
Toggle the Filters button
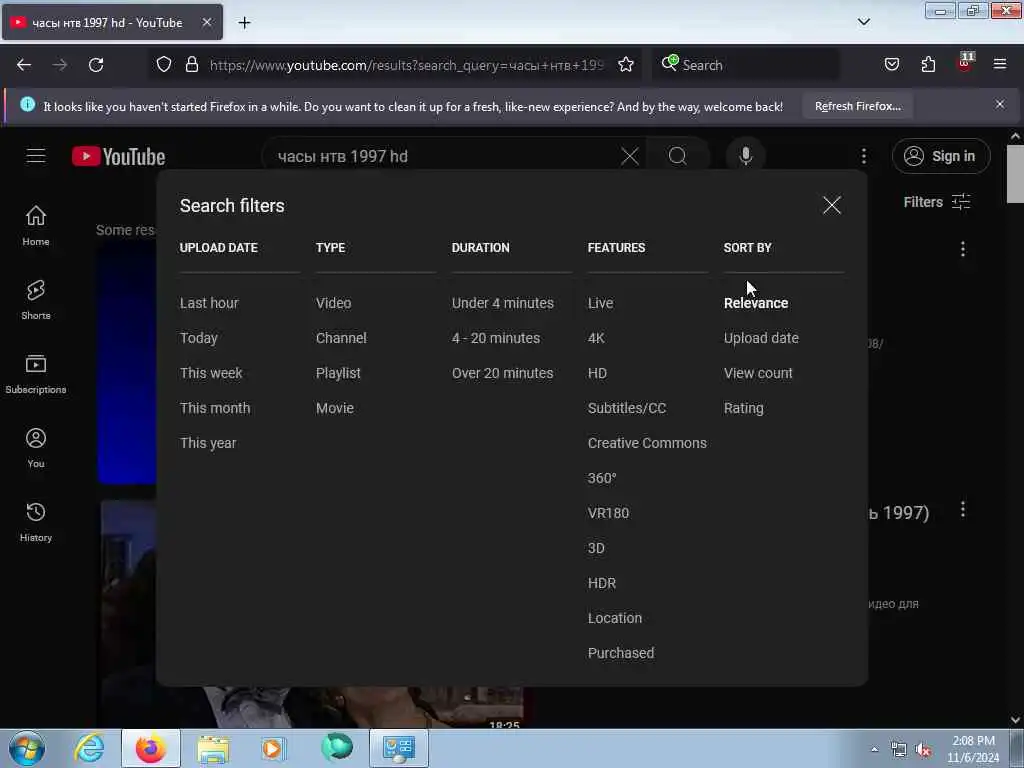click(936, 202)
